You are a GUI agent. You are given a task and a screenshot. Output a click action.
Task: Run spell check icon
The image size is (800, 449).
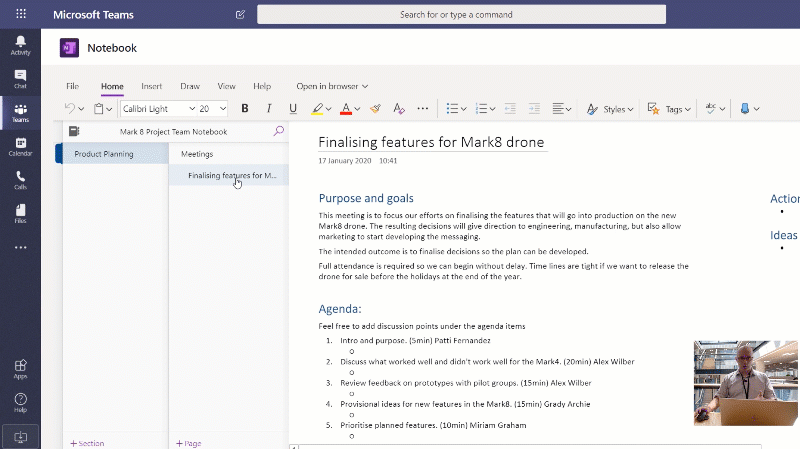(711, 108)
